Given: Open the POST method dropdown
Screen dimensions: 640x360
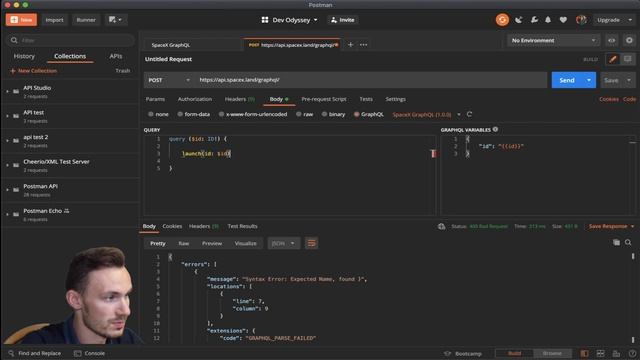Looking at the screenshot, I should [169, 80].
